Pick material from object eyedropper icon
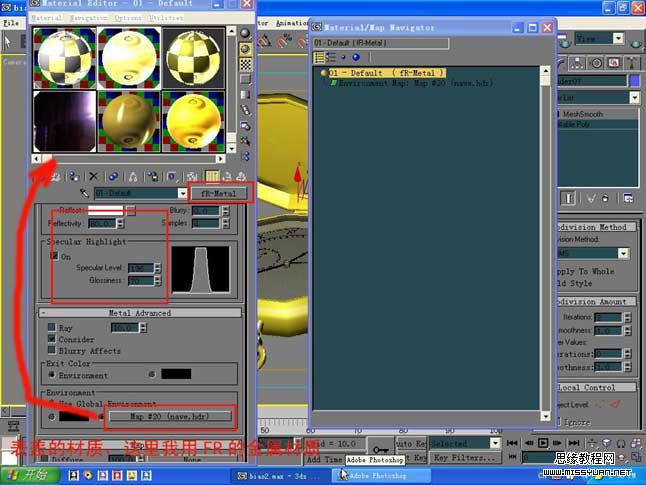The height and width of the screenshot is (485, 646). pyautogui.click(x=84, y=193)
